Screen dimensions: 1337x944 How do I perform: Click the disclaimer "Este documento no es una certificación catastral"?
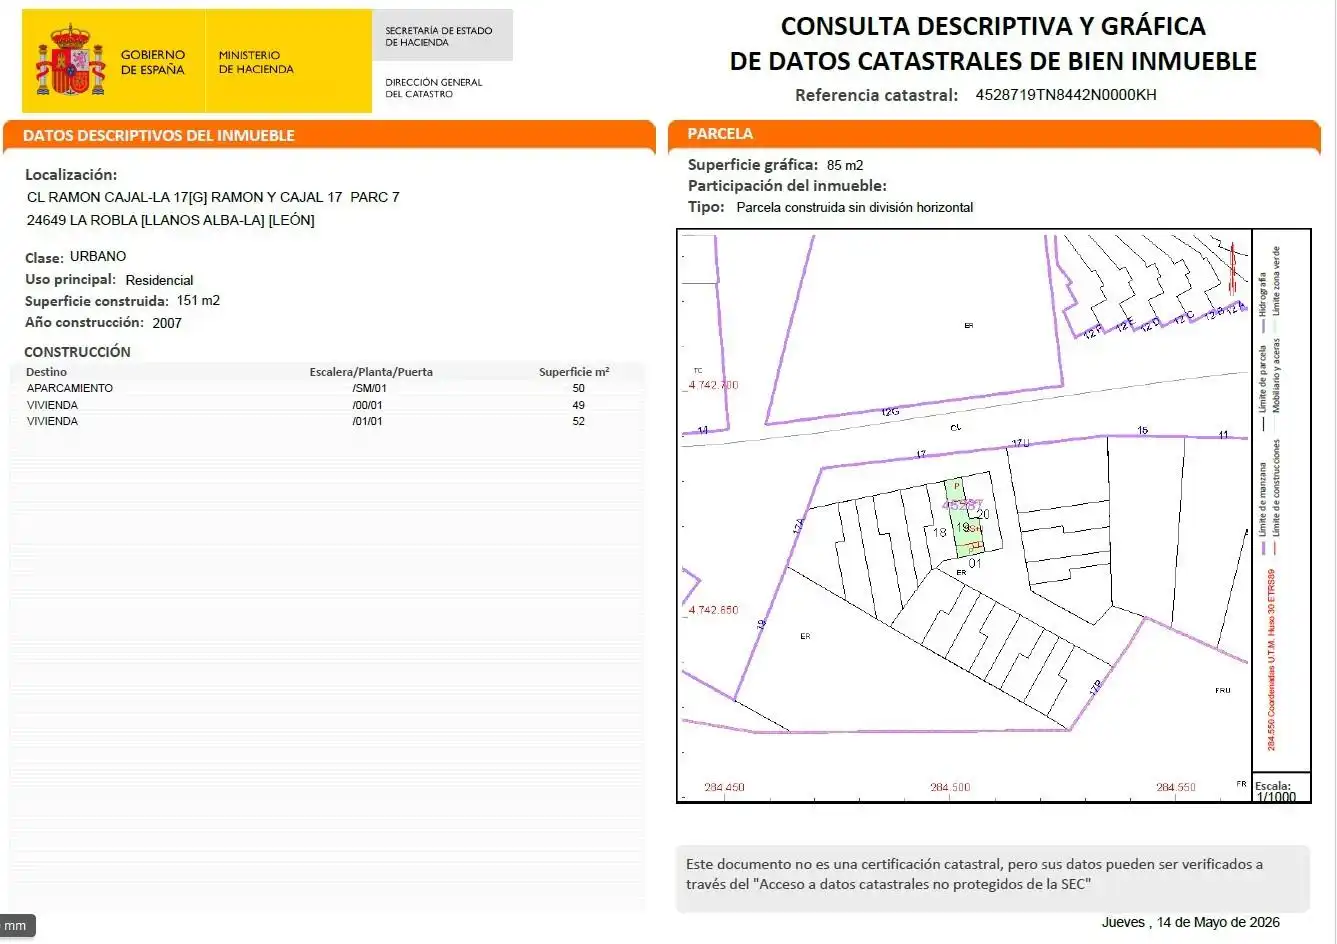click(x=846, y=864)
